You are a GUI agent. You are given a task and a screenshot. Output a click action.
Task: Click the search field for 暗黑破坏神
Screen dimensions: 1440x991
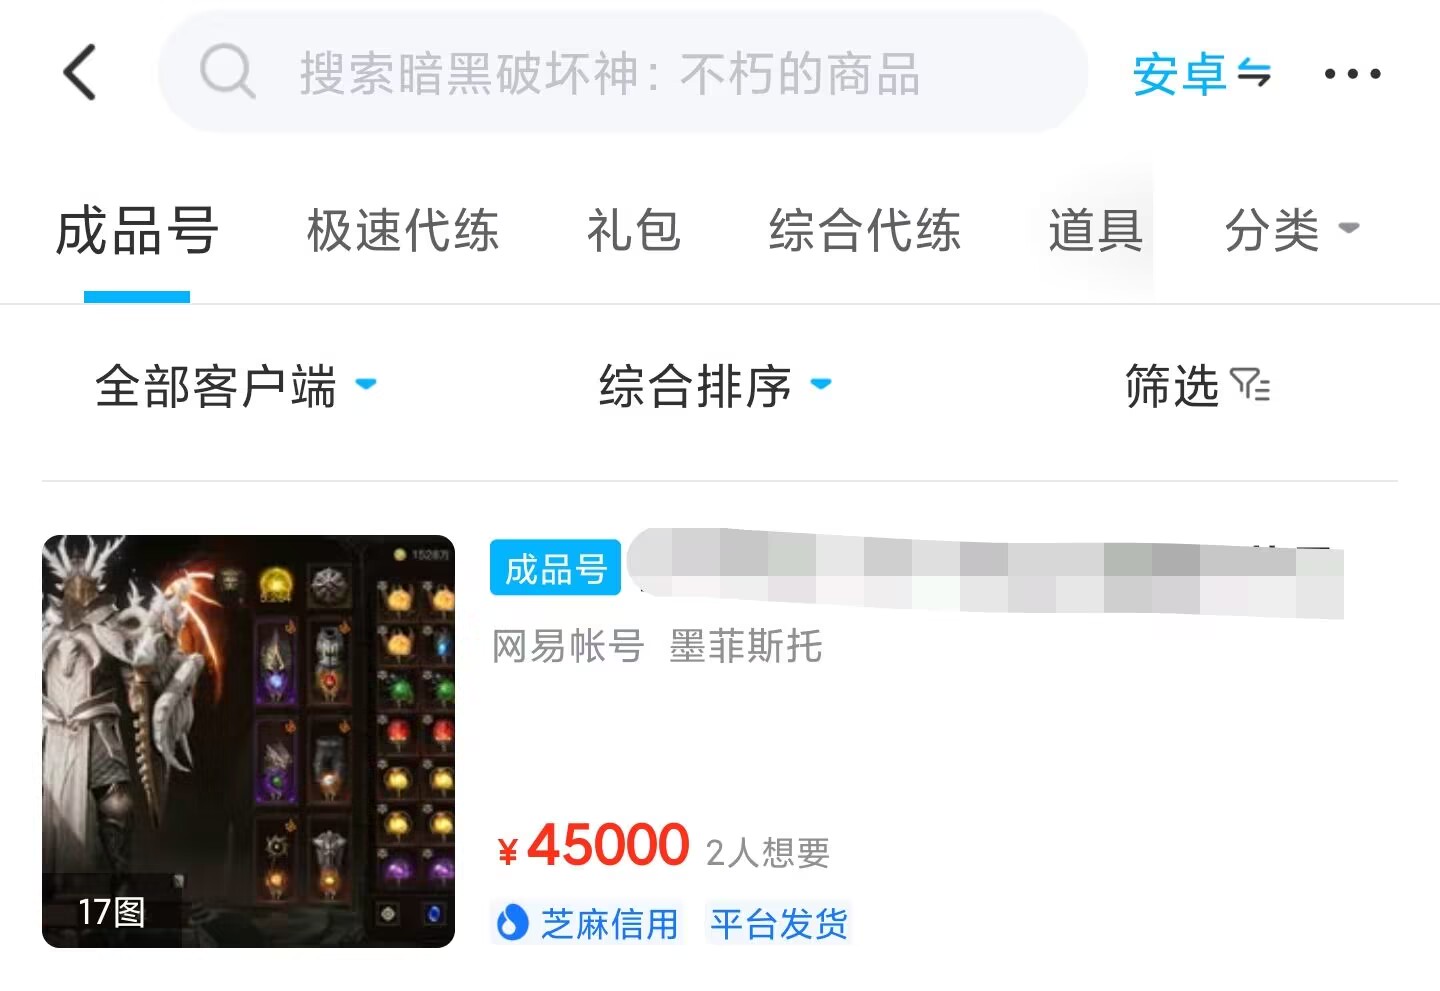623,72
